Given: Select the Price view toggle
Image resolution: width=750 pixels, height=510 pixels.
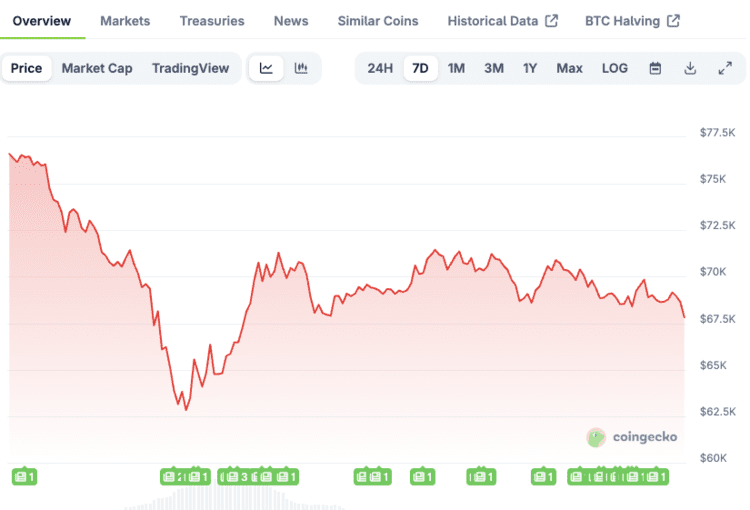Looking at the screenshot, I should 27,68.
